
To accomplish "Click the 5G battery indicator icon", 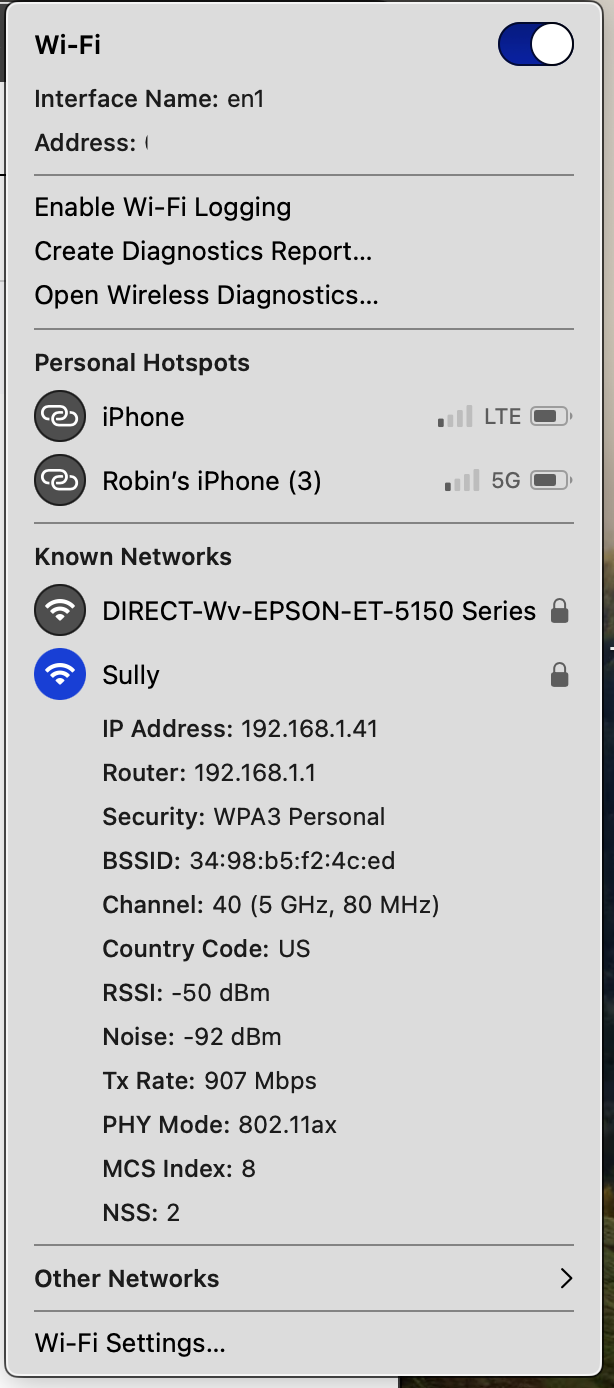I will 550,481.
